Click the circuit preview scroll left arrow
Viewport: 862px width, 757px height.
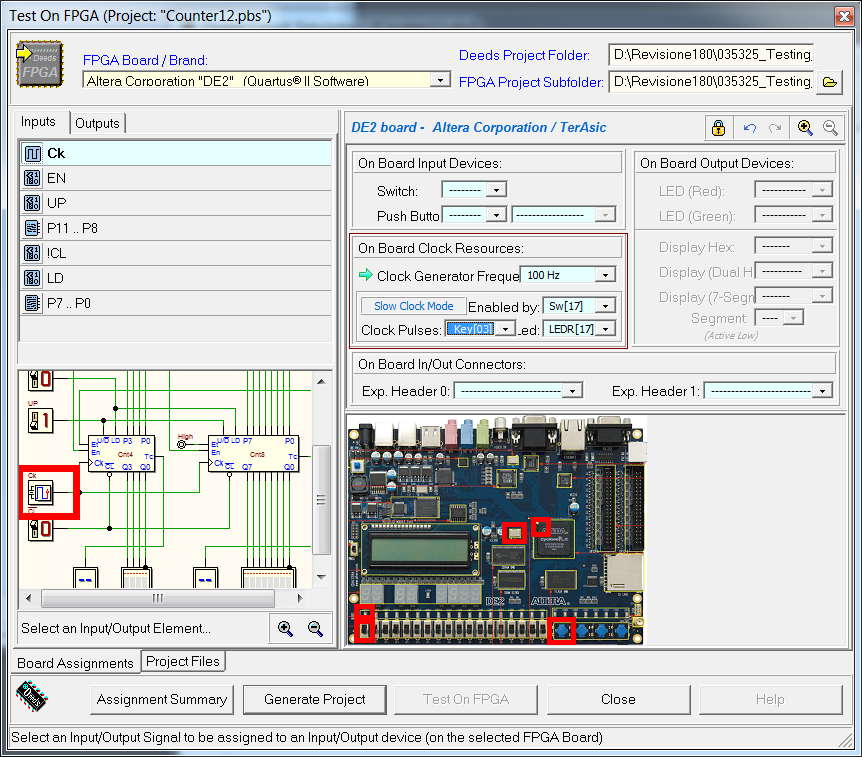point(29,598)
